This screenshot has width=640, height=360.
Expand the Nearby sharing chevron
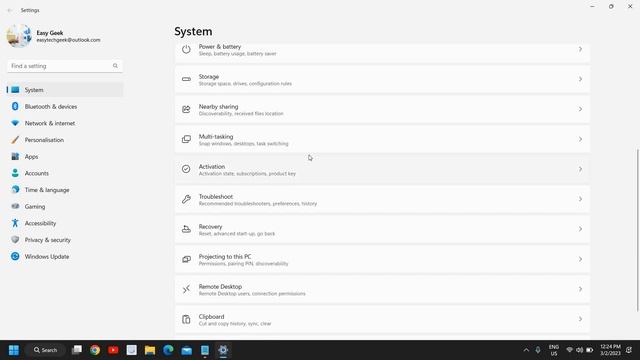click(580, 109)
